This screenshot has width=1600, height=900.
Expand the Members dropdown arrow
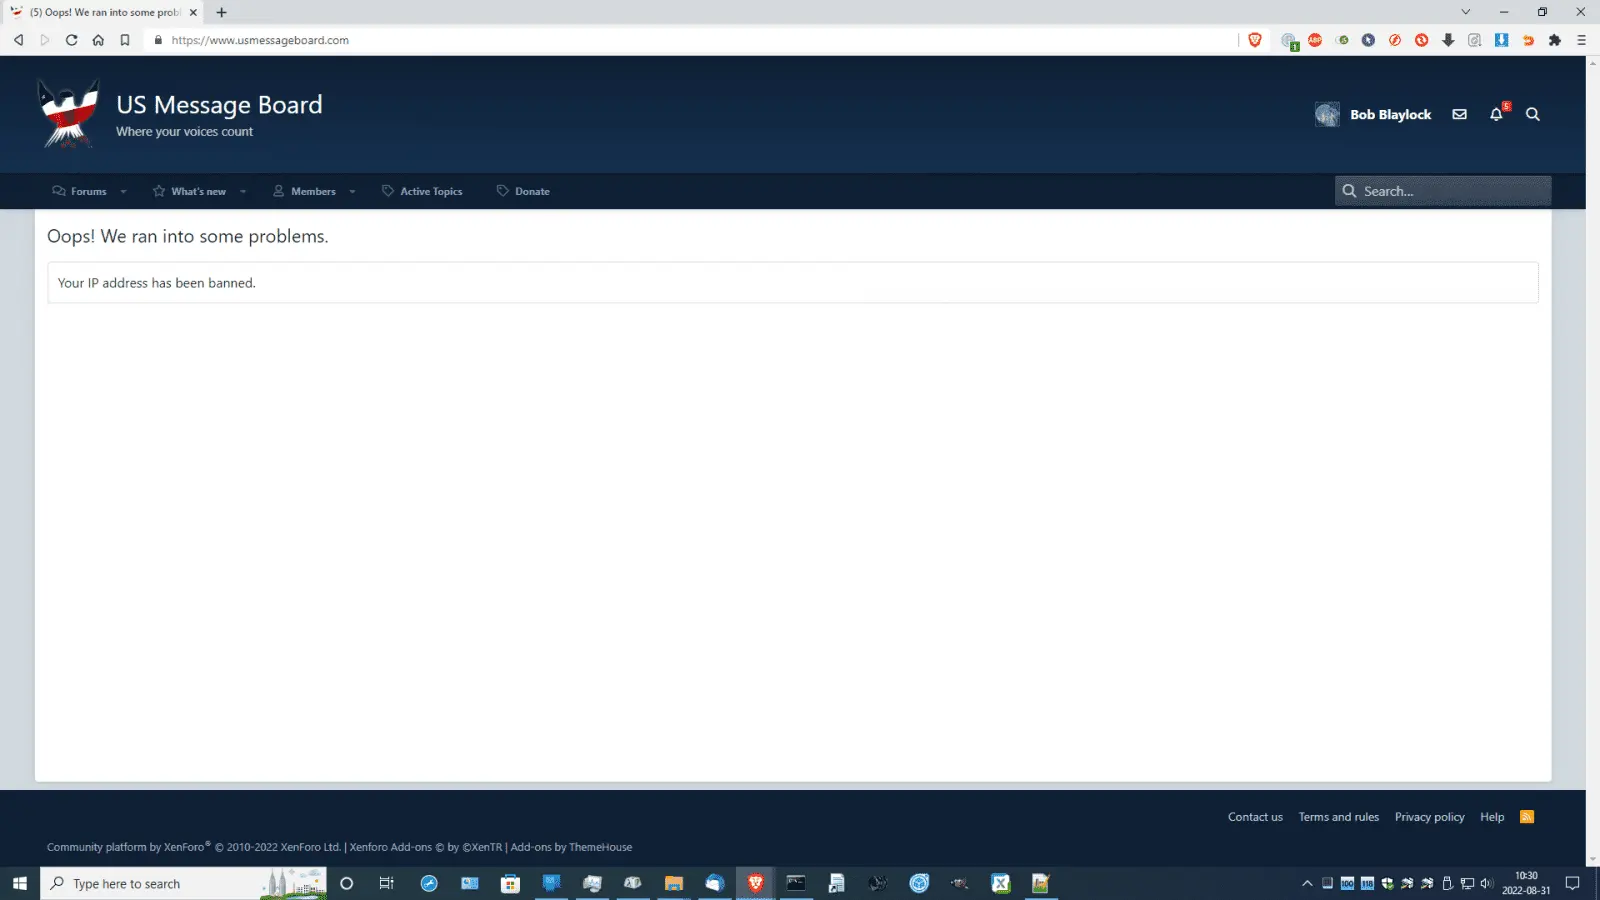[352, 191]
